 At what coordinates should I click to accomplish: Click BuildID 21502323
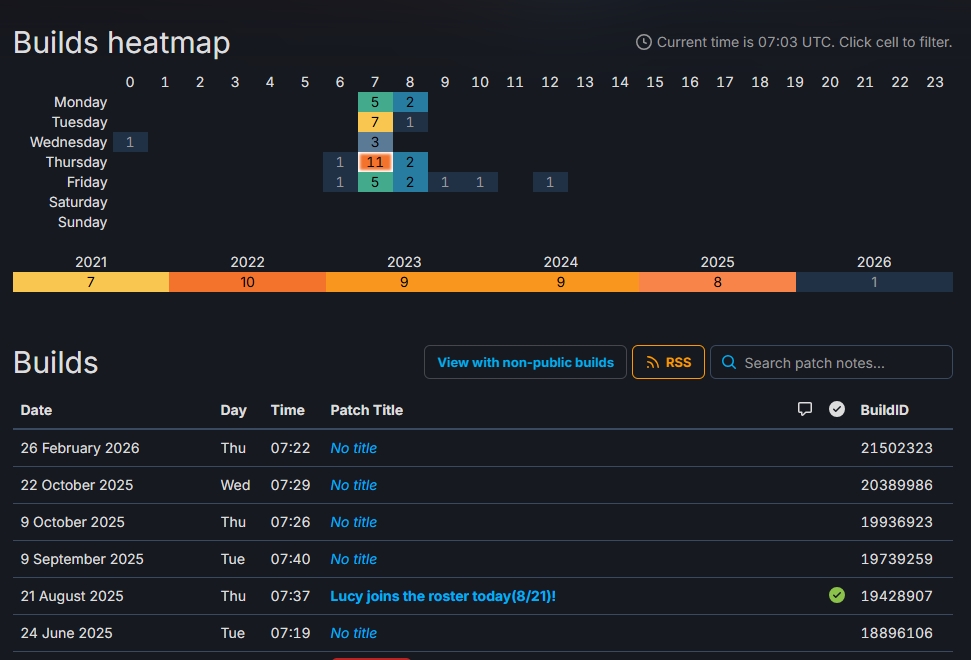(897, 448)
